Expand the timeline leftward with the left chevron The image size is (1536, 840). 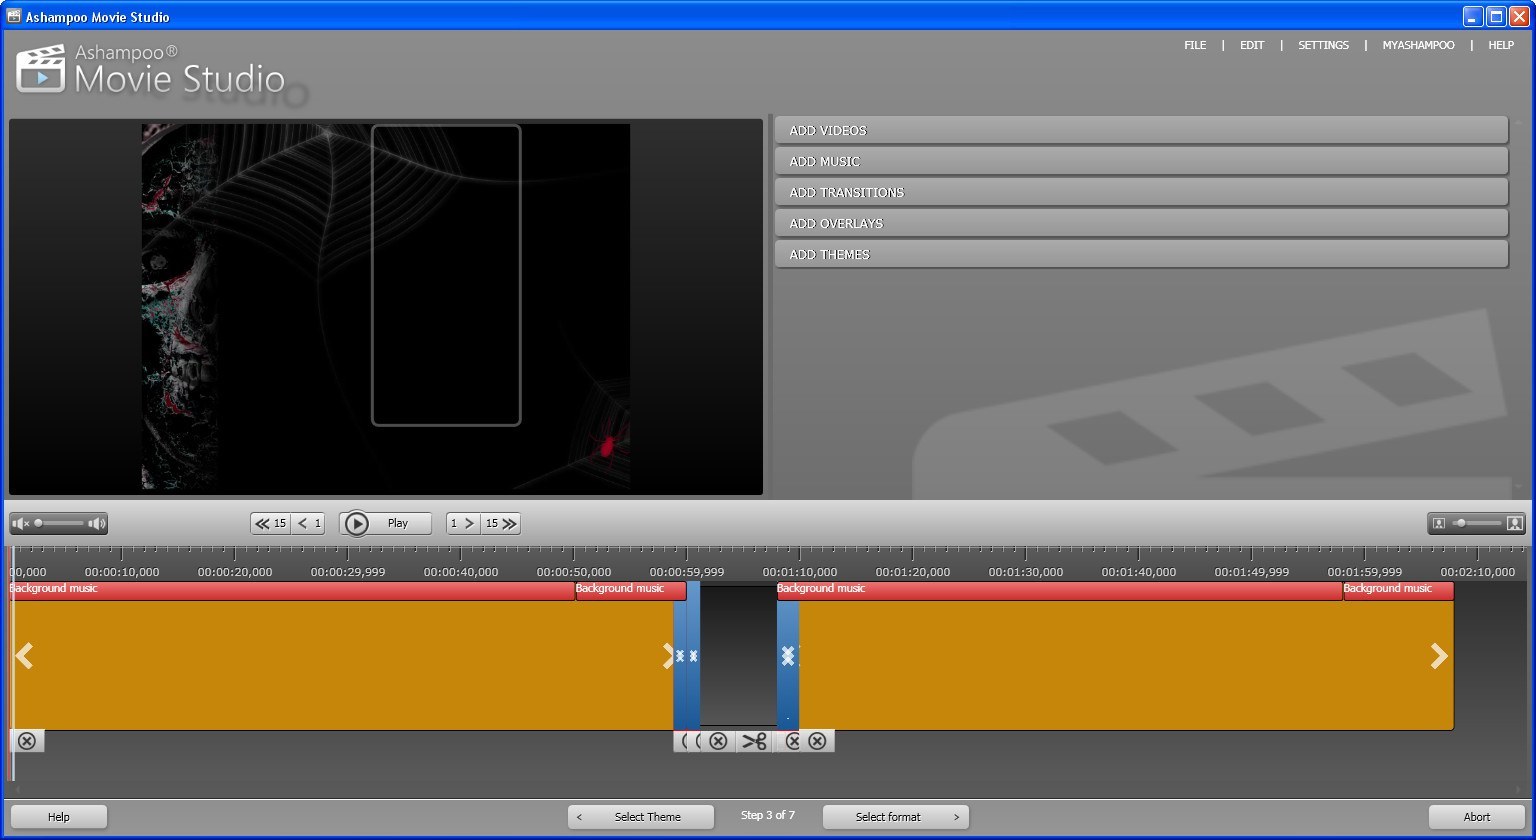point(23,655)
